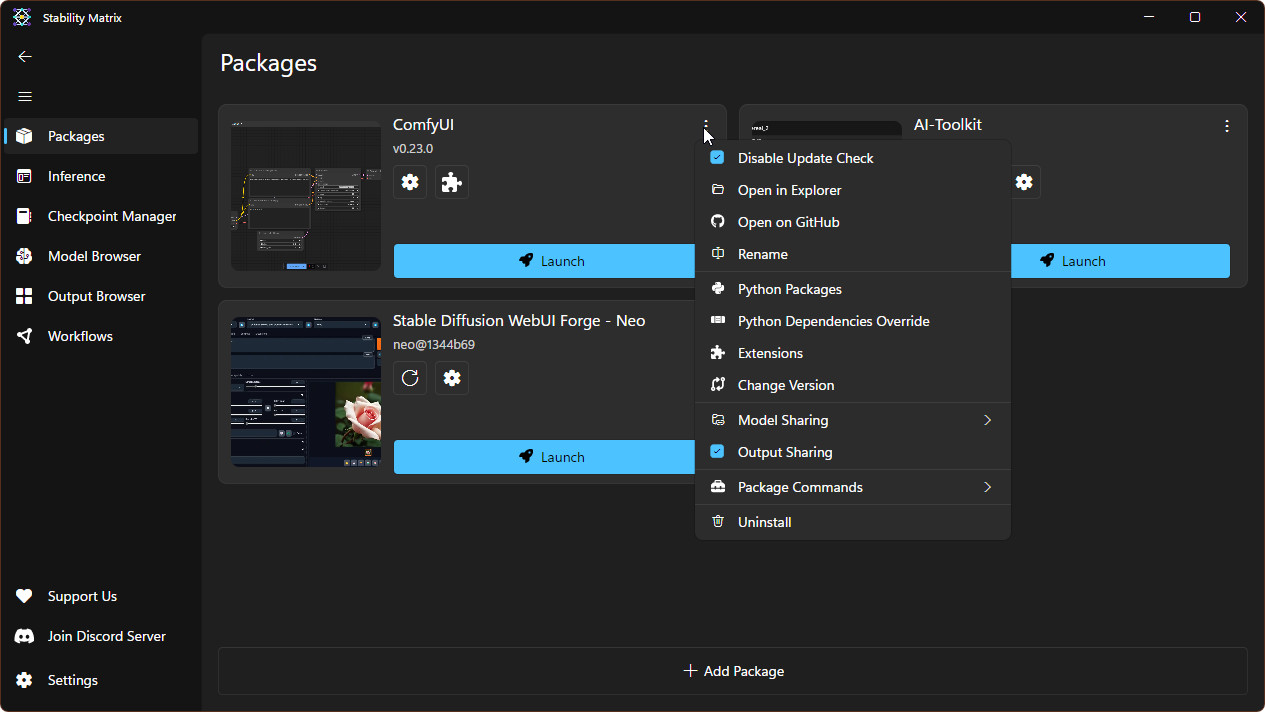1265x712 pixels.
Task: Open the AI-Toolkit three-dot menu
Action: (1227, 126)
